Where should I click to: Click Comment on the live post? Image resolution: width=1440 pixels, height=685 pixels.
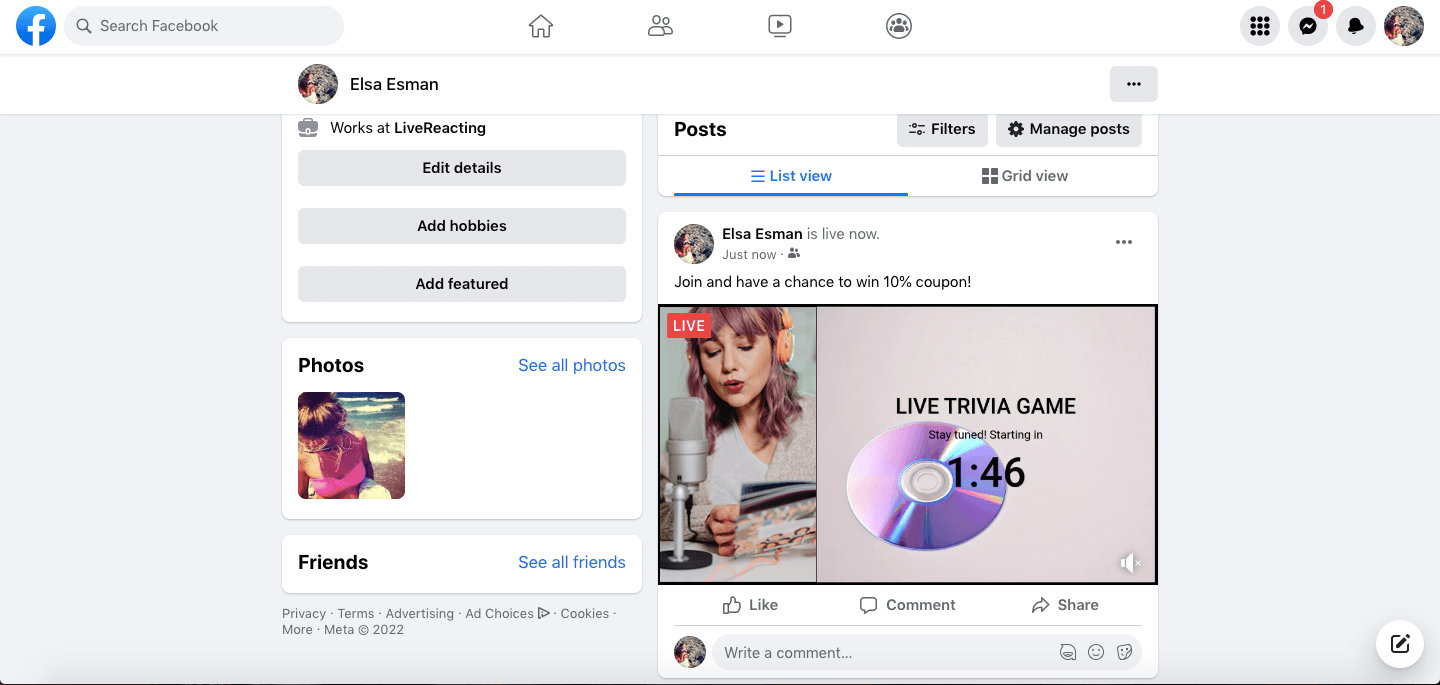click(x=908, y=605)
